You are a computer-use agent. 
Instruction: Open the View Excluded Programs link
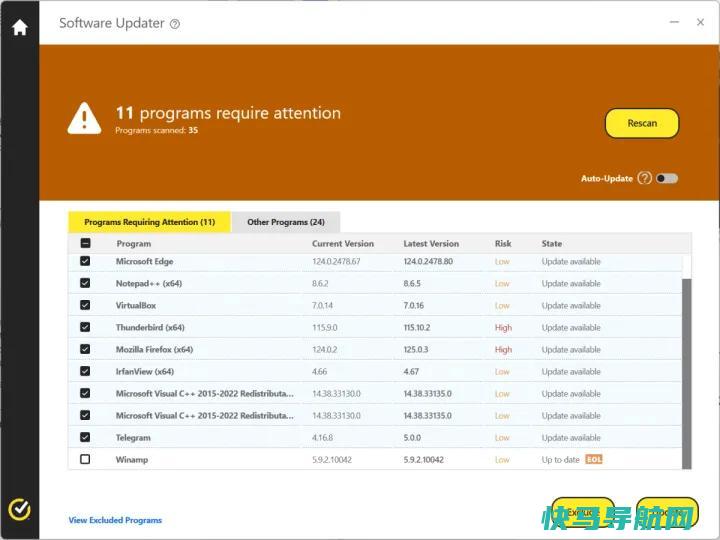[115, 520]
